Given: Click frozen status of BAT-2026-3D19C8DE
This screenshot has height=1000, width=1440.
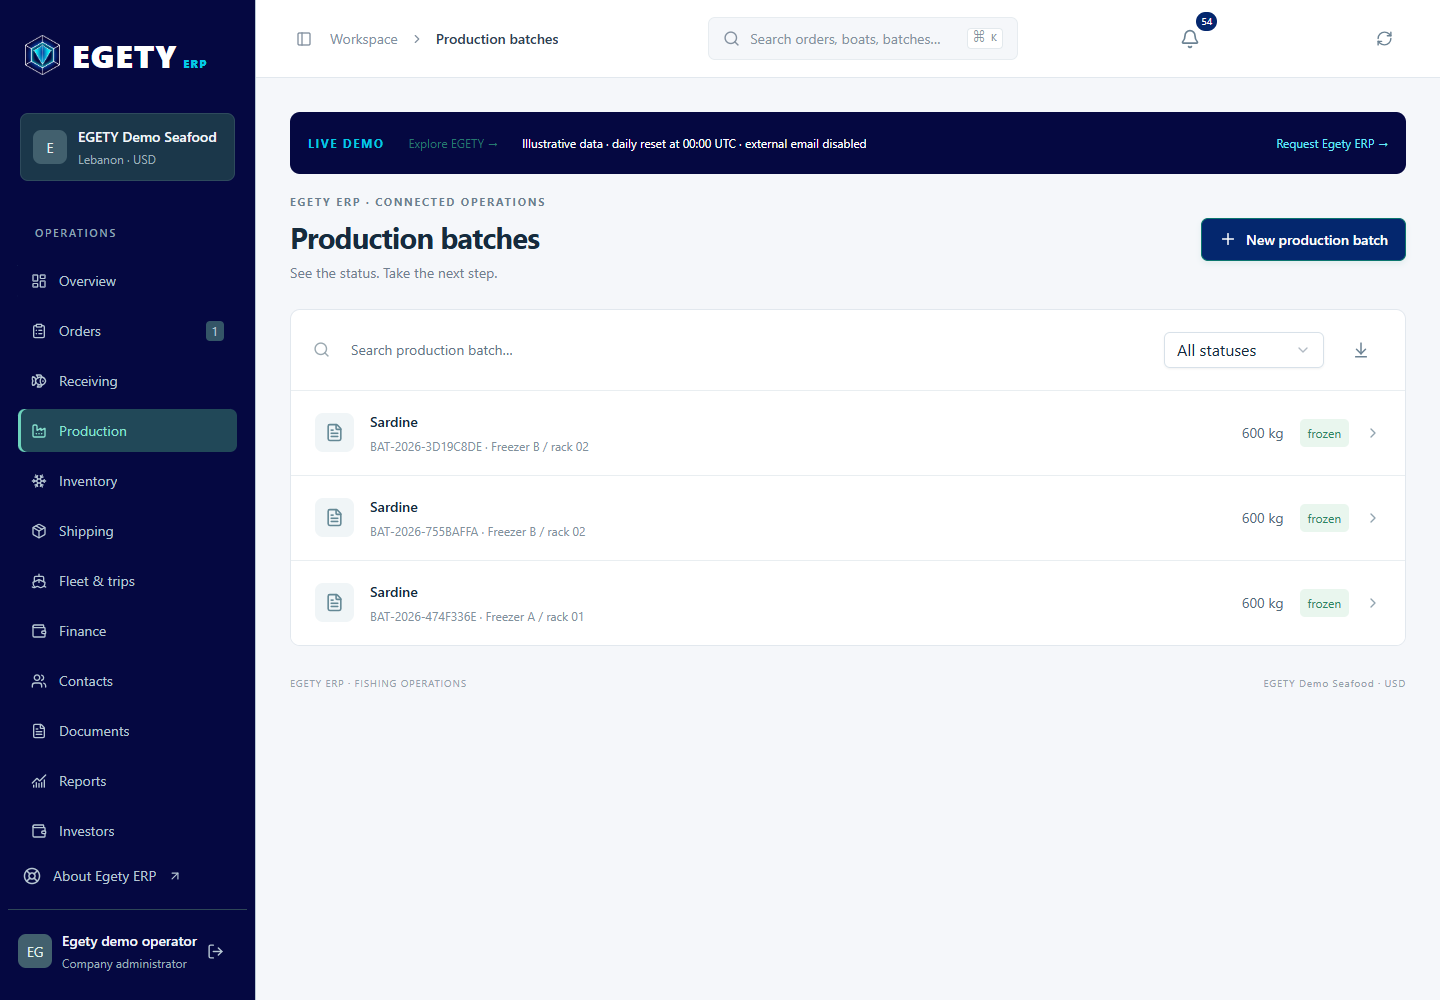Looking at the screenshot, I should coord(1324,433).
